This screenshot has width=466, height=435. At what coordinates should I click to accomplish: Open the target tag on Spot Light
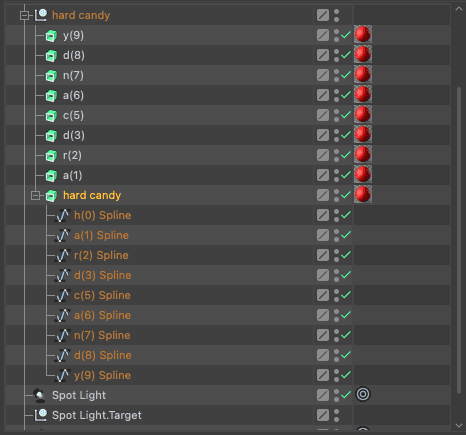point(363,394)
